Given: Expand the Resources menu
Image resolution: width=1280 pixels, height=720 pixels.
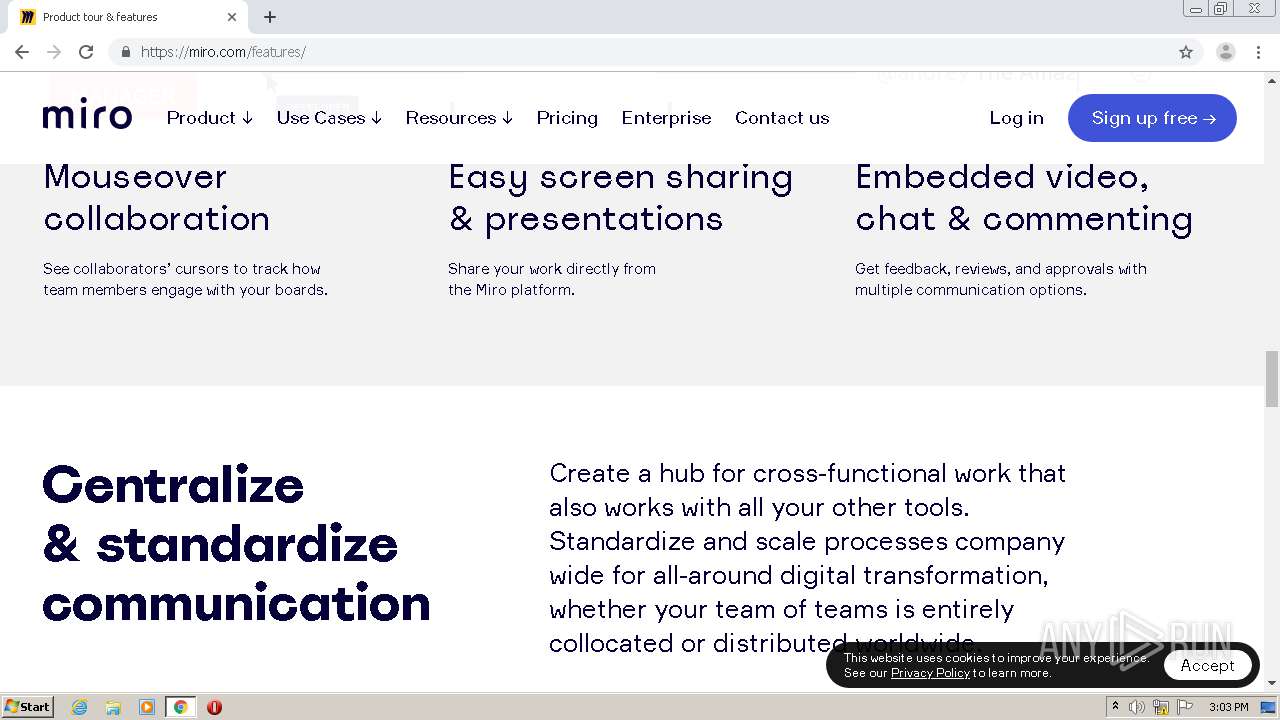Looking at the screenshot, I should [459, 118].
